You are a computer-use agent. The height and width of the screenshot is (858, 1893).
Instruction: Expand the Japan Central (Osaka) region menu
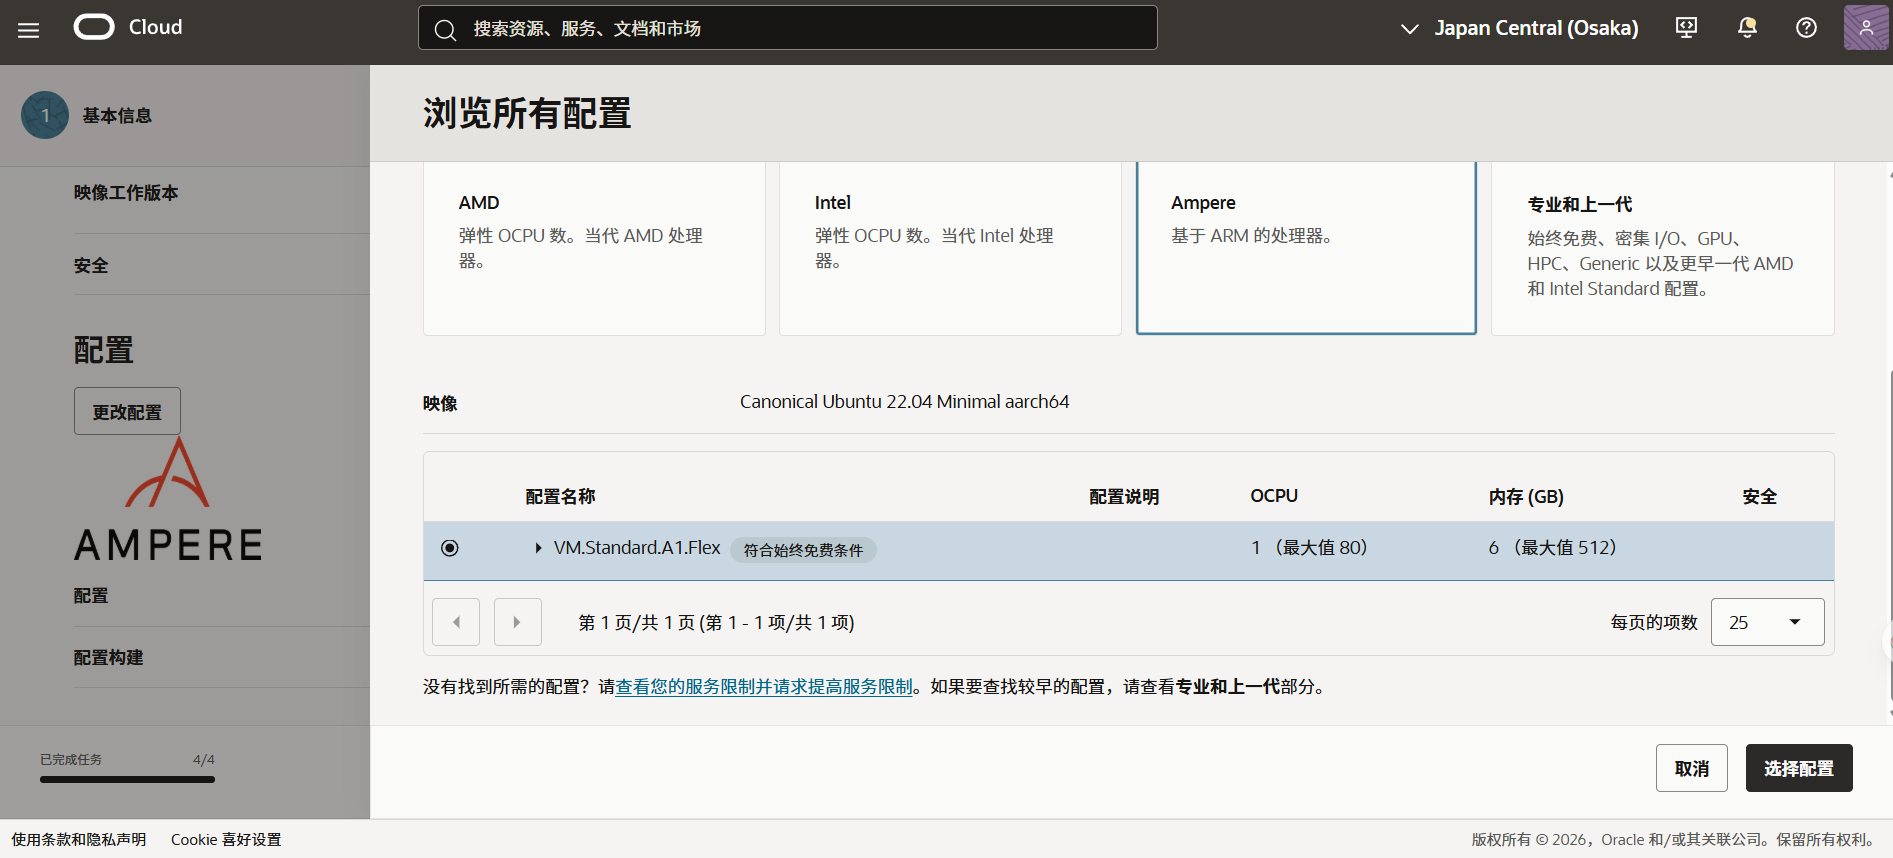[x=1520, y=28]
